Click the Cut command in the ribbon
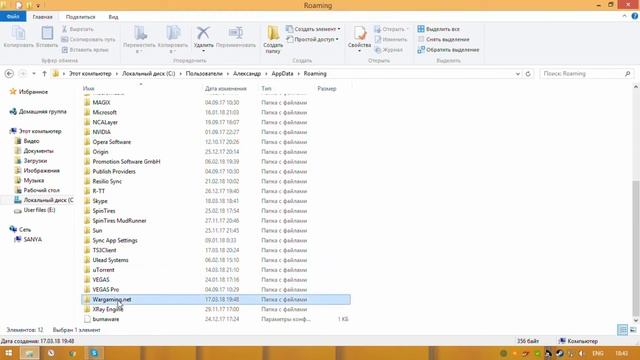Viewport: 640px width, 360px height. click(x=78, y=29)
